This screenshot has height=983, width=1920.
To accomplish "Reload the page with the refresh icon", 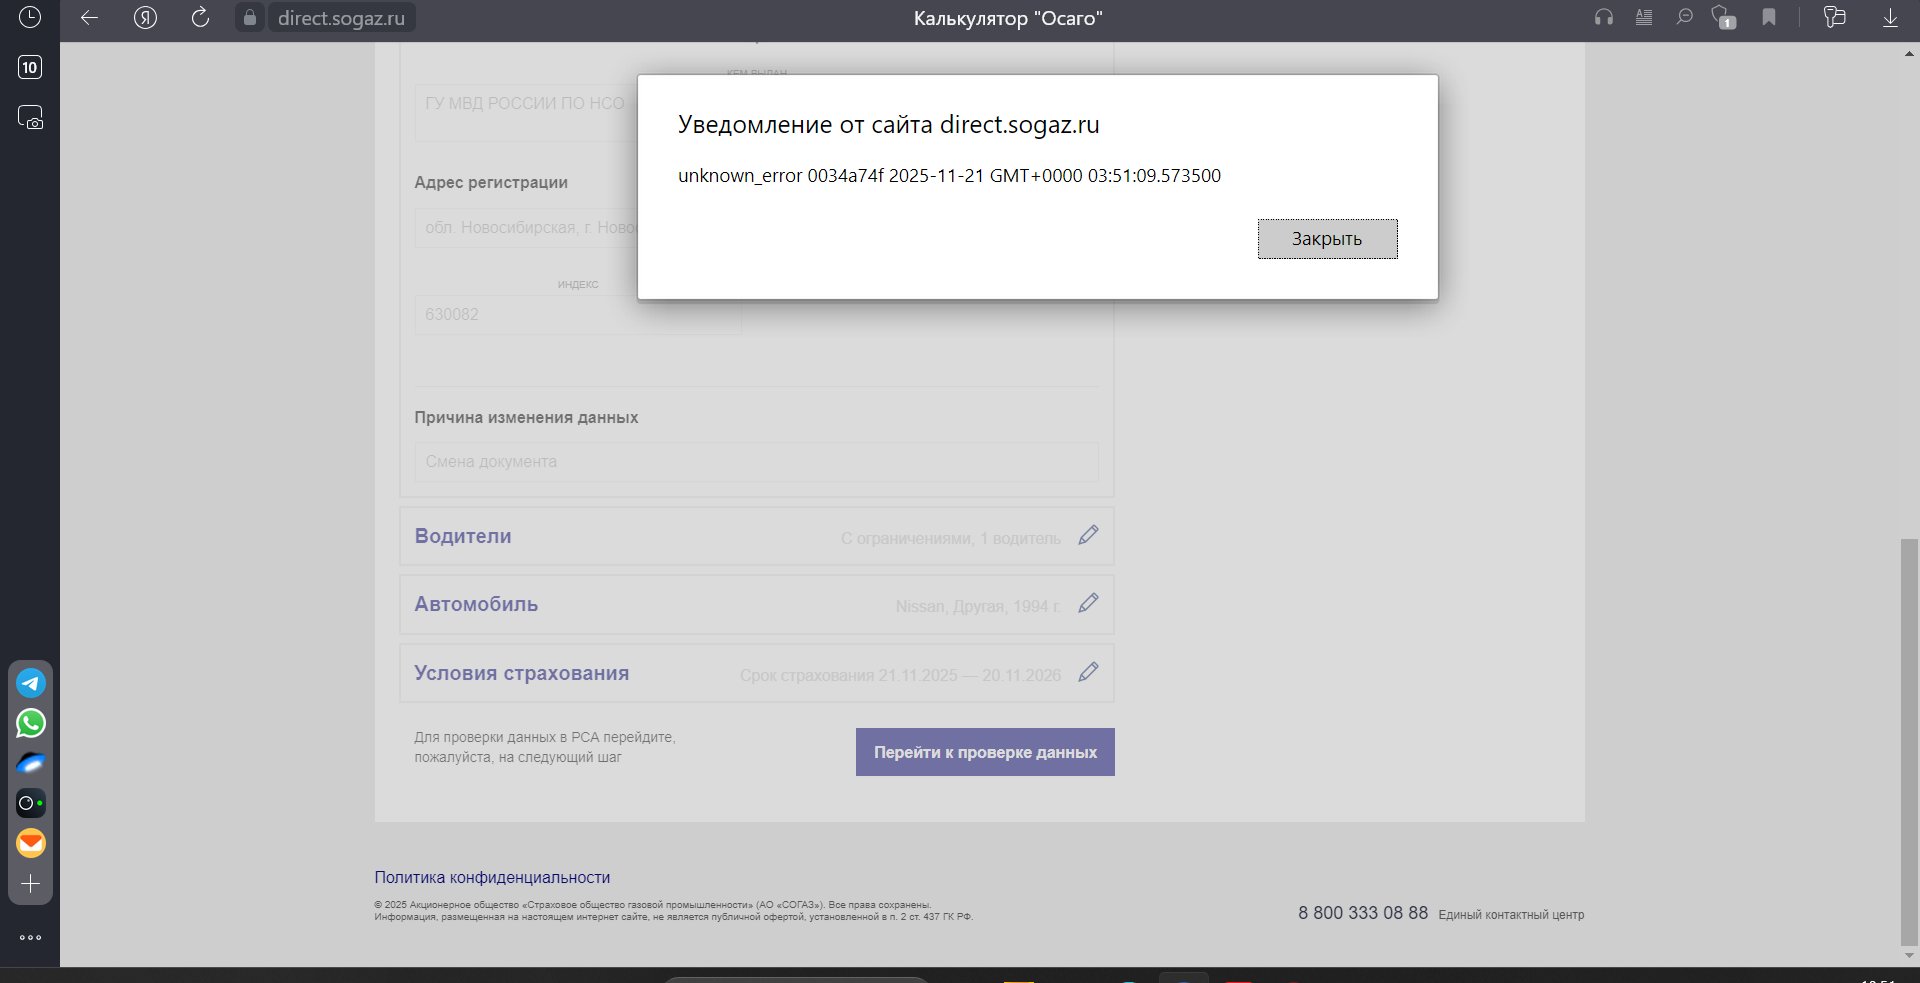I will (200, 18).
